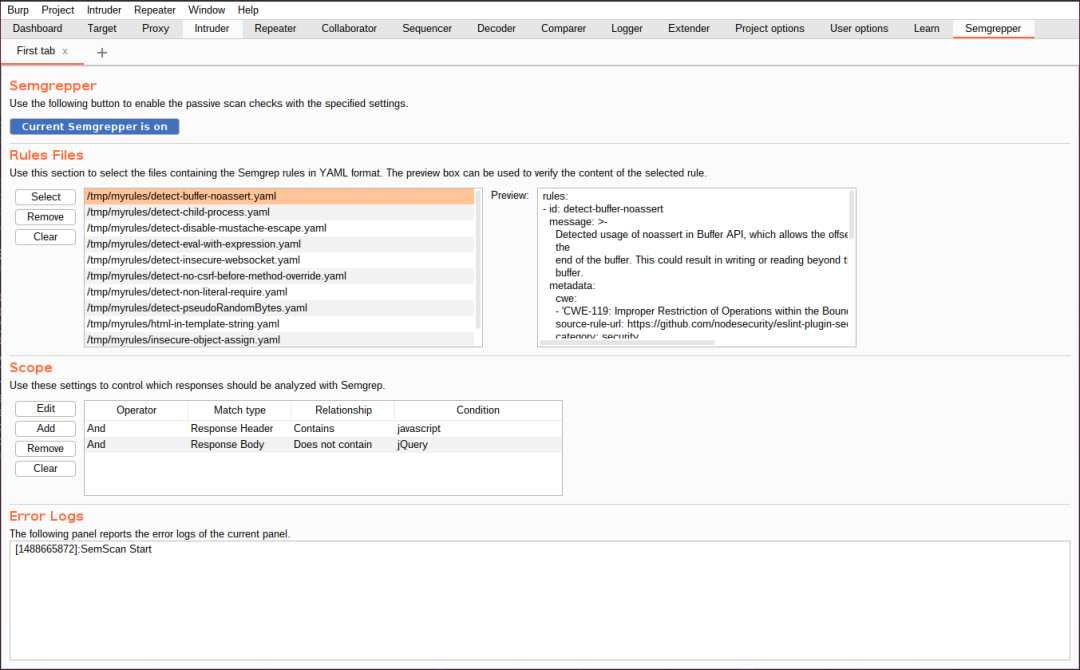1080x670 pixels.
Task: Click the Contains relationship cell
Action: pyautogui.click(x=343, y=428)
